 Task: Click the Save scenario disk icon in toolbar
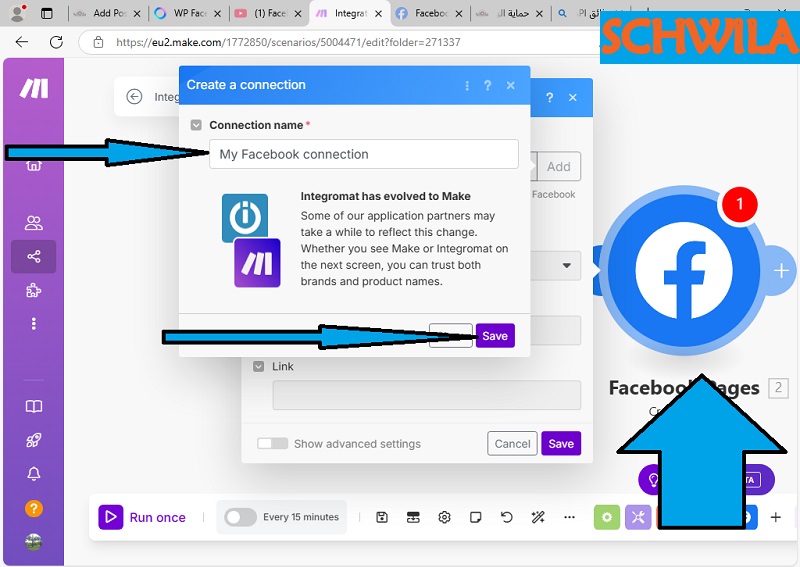[x=382, y=517]
